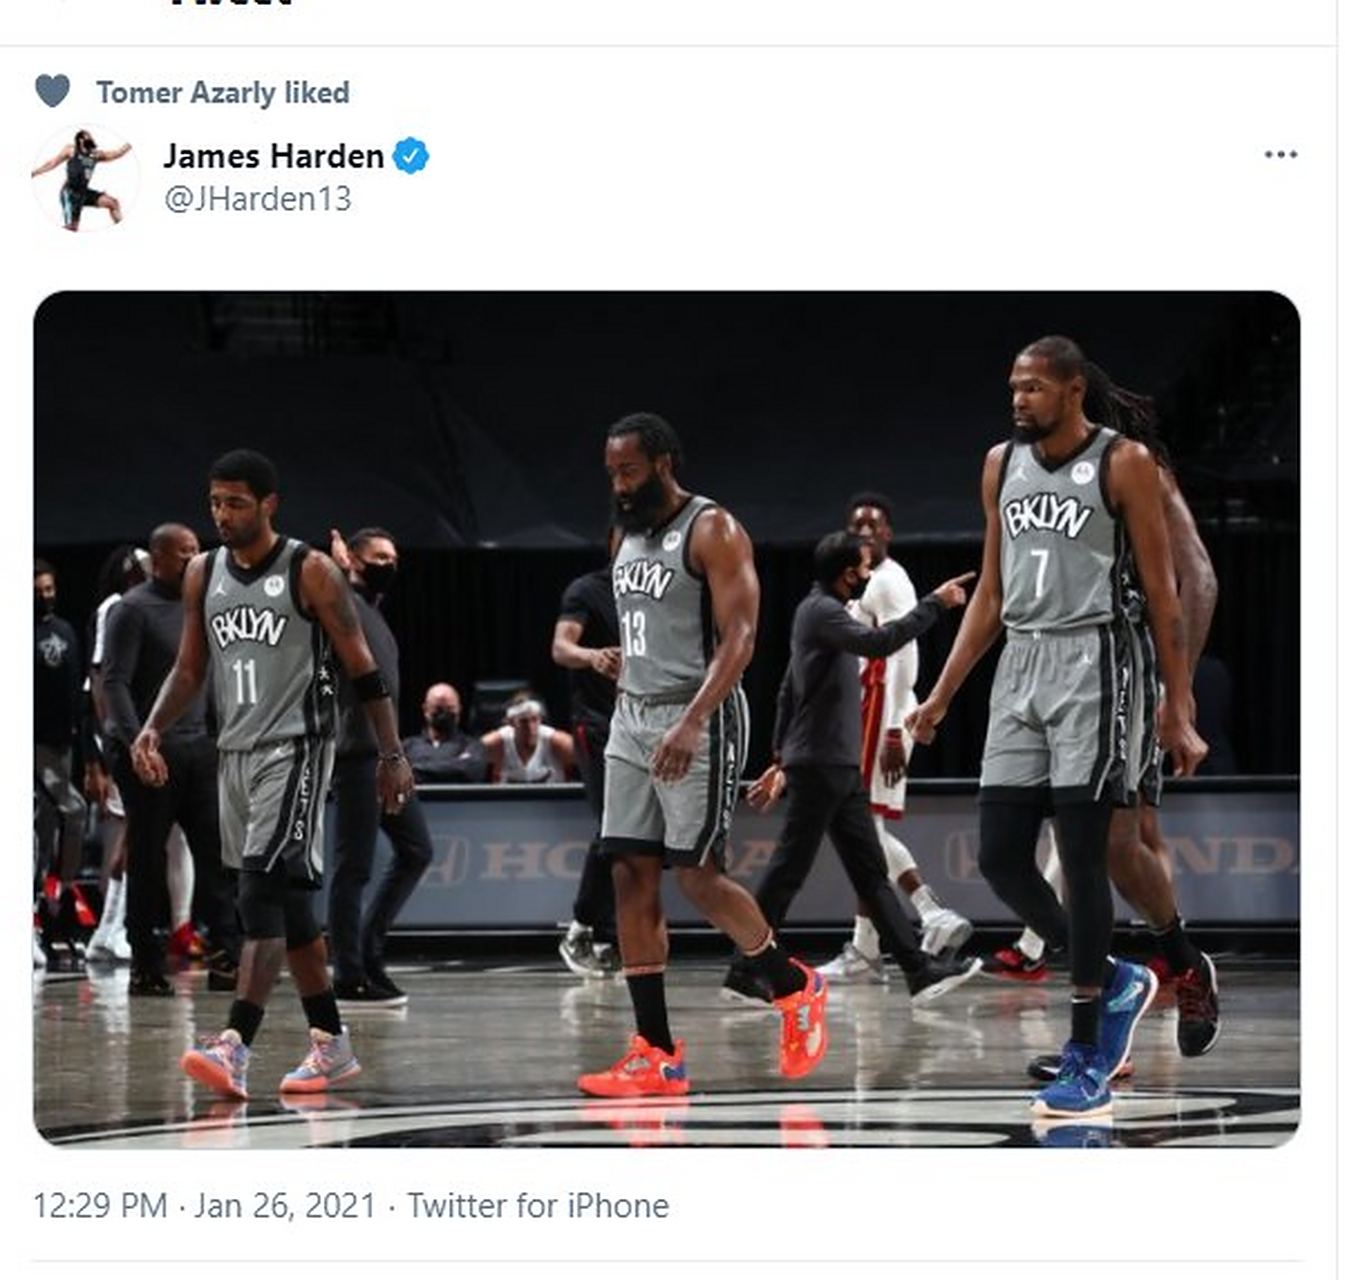Click the blue sneakers in the photo
Viewport: 1345px width, 1280px height.
pos(1075,1080)
